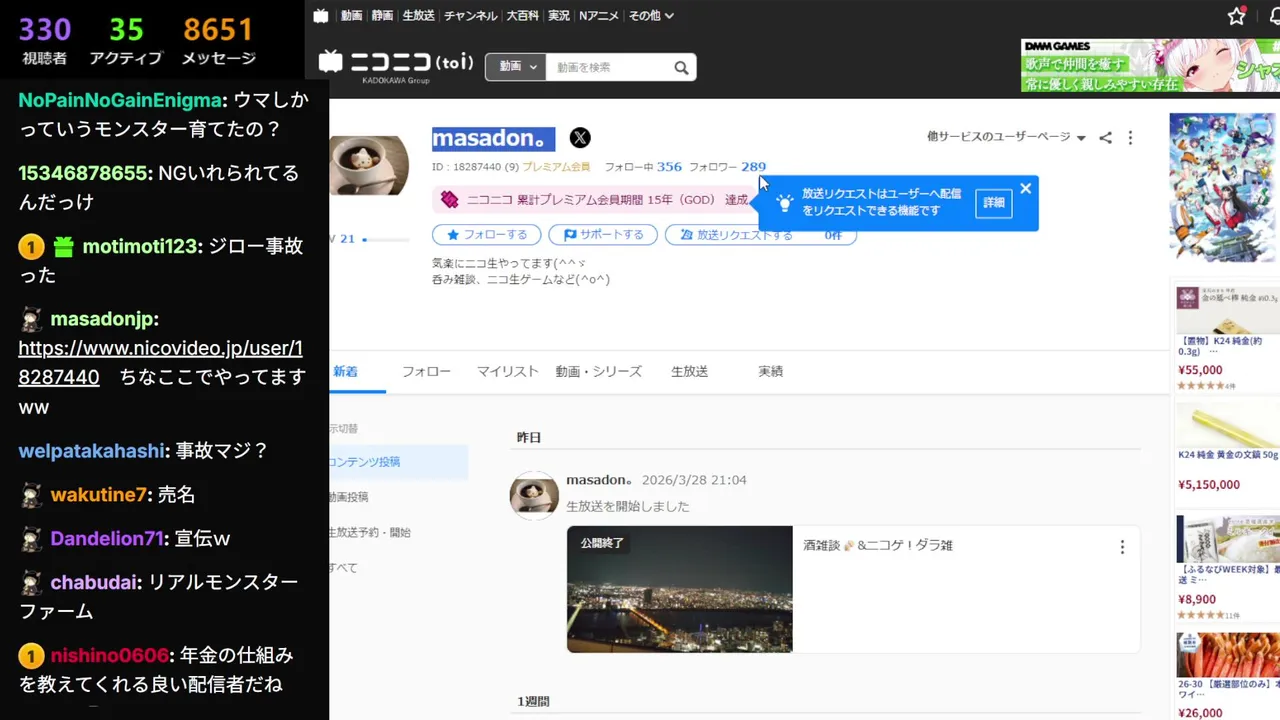
Task: Focus the 動画を検索 search field
Action: coord(608,67)
